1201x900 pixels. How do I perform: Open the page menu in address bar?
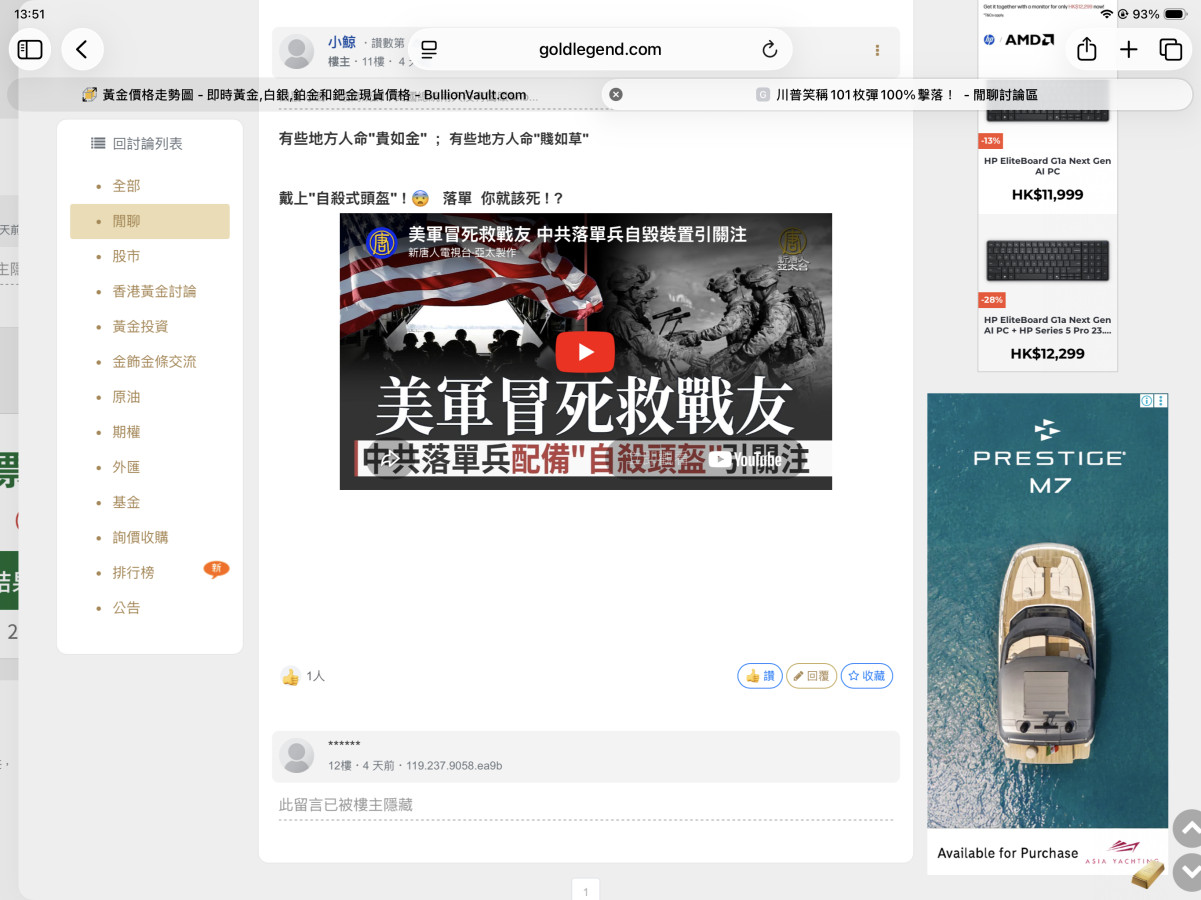coord(429,50)
